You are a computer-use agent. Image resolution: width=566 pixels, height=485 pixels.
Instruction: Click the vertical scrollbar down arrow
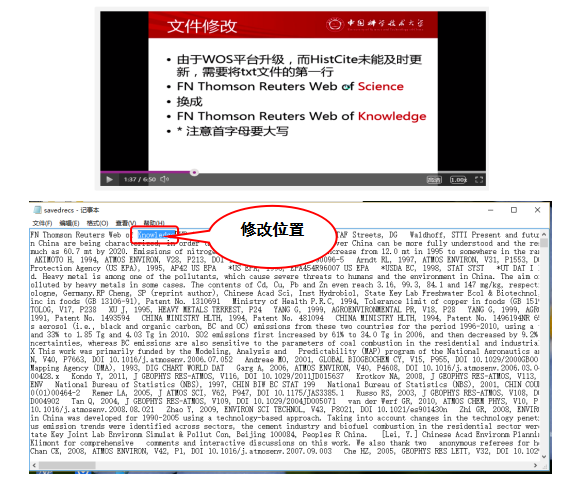tap(544, 457)
